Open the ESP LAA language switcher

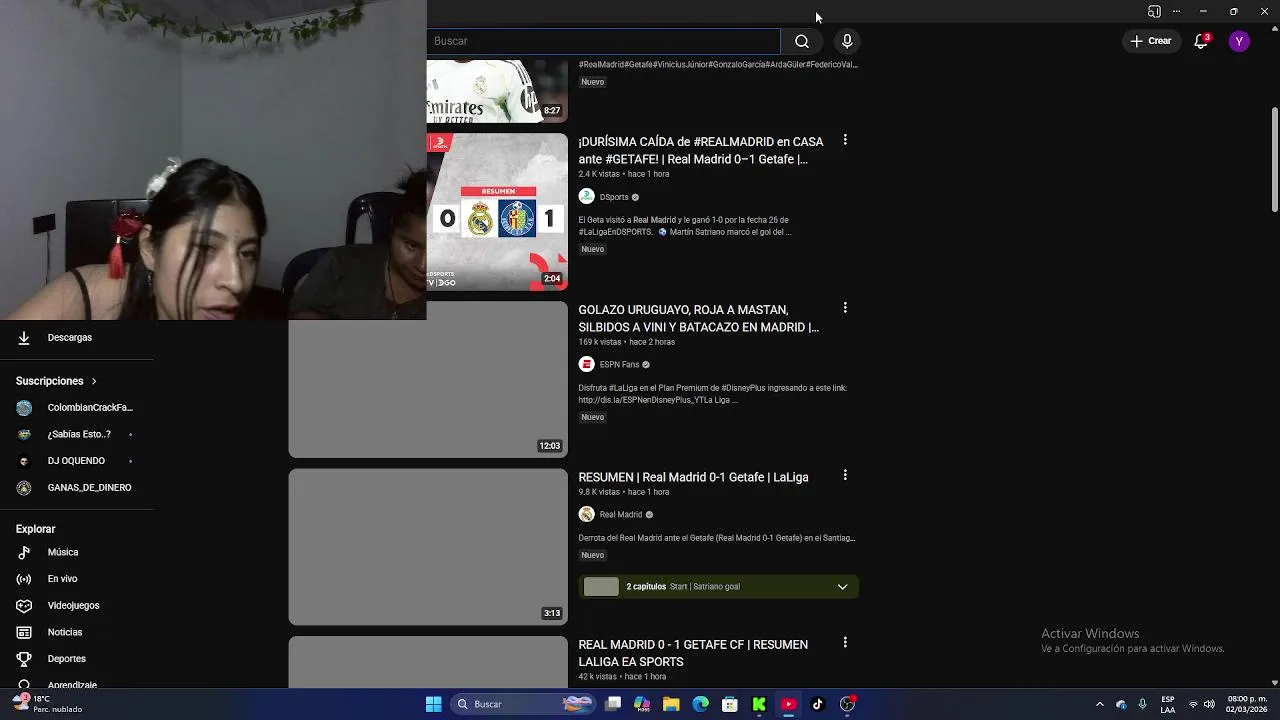(x=1168, y=704)
